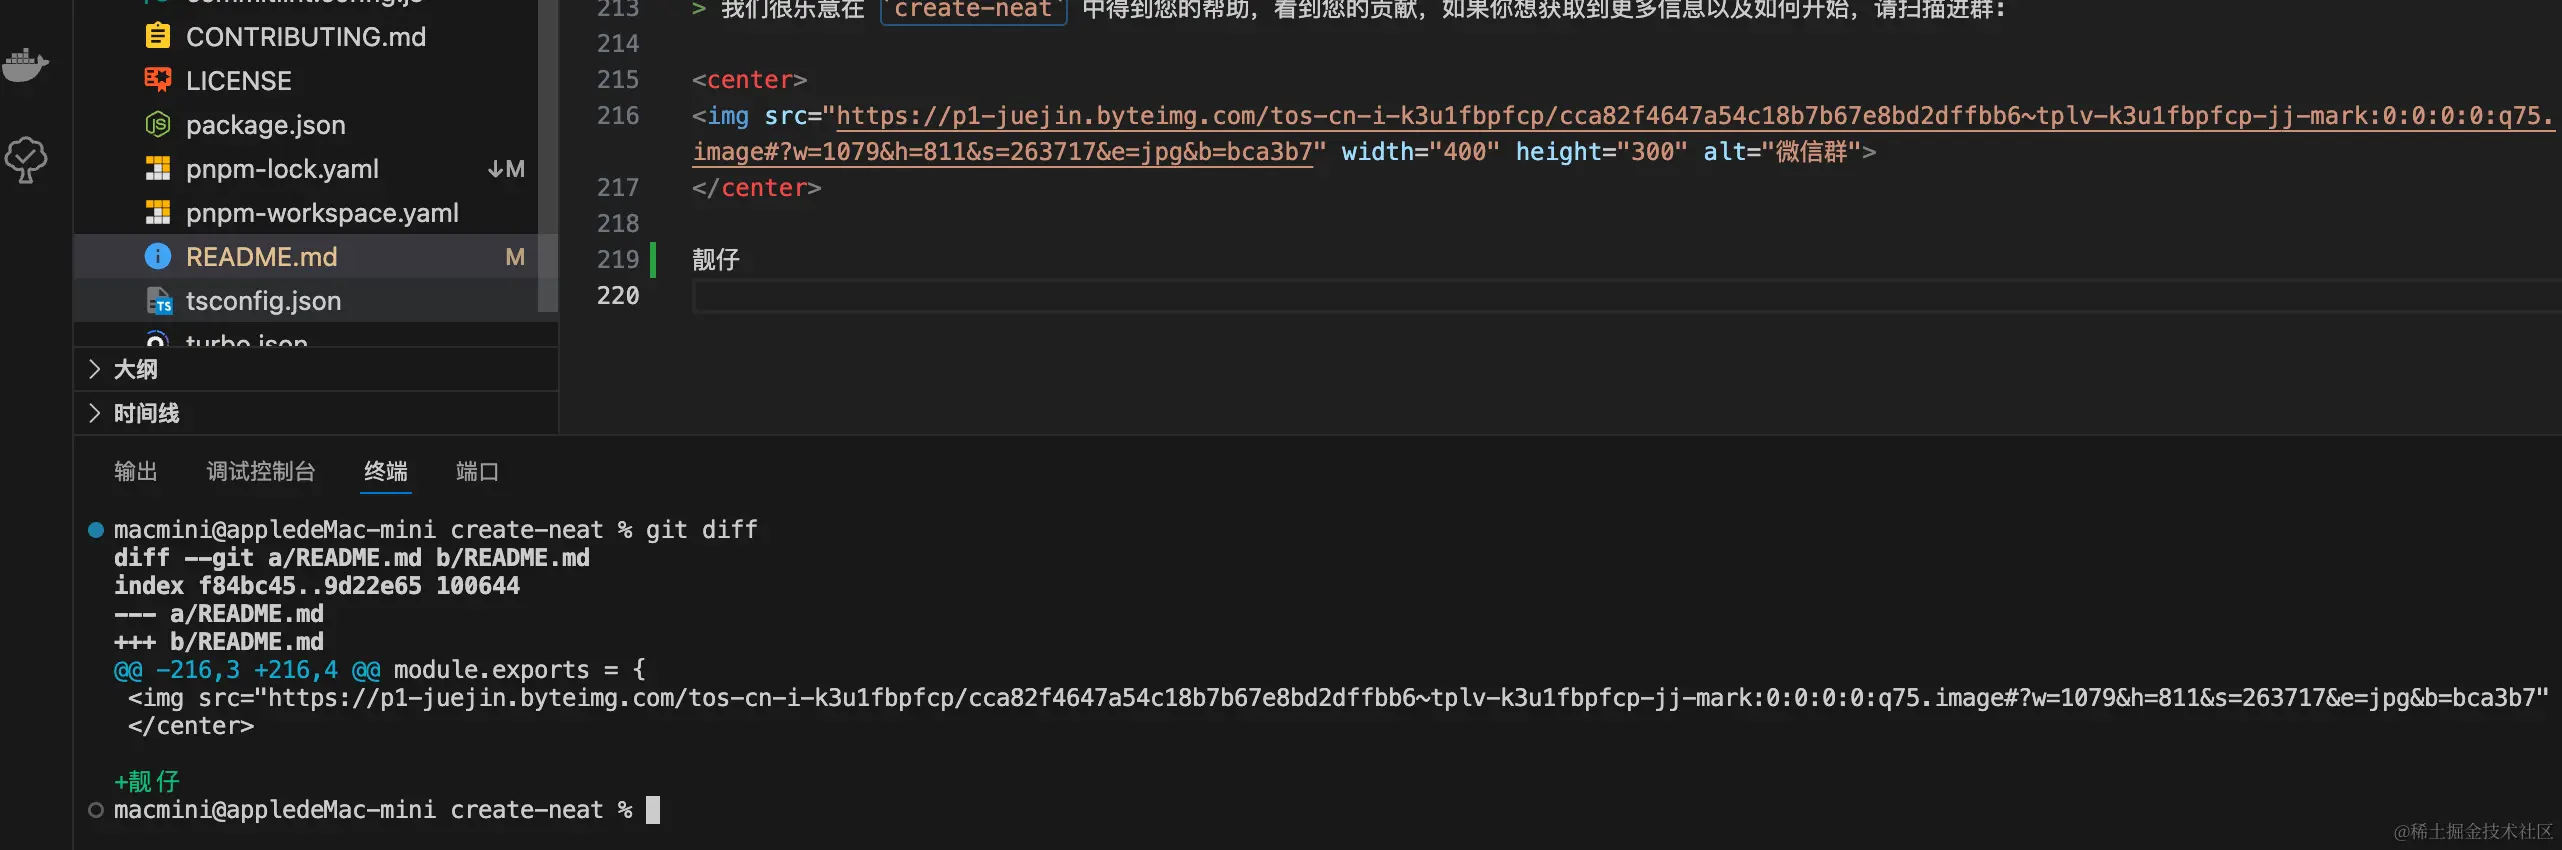Click the height="300" attribute in editor
The height and width of the screenshot is (850, 2562).
click(1601, 152)
